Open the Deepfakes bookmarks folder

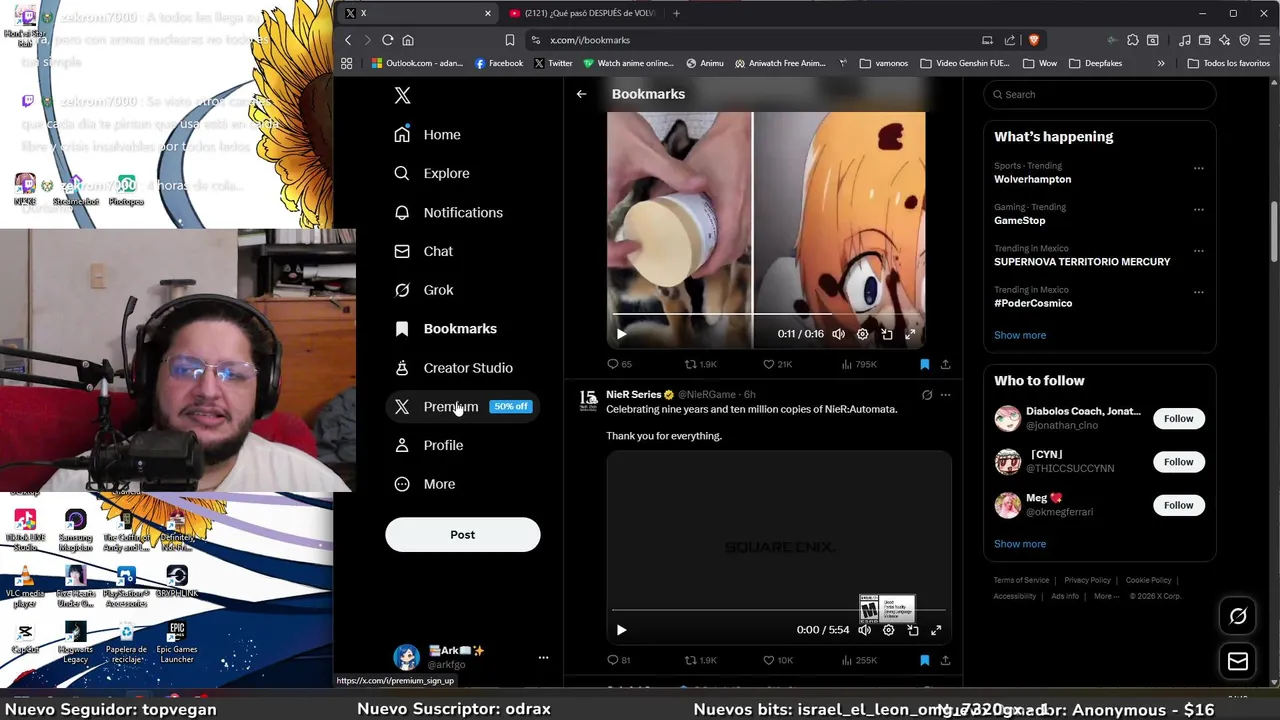[x=1095, y=63]
